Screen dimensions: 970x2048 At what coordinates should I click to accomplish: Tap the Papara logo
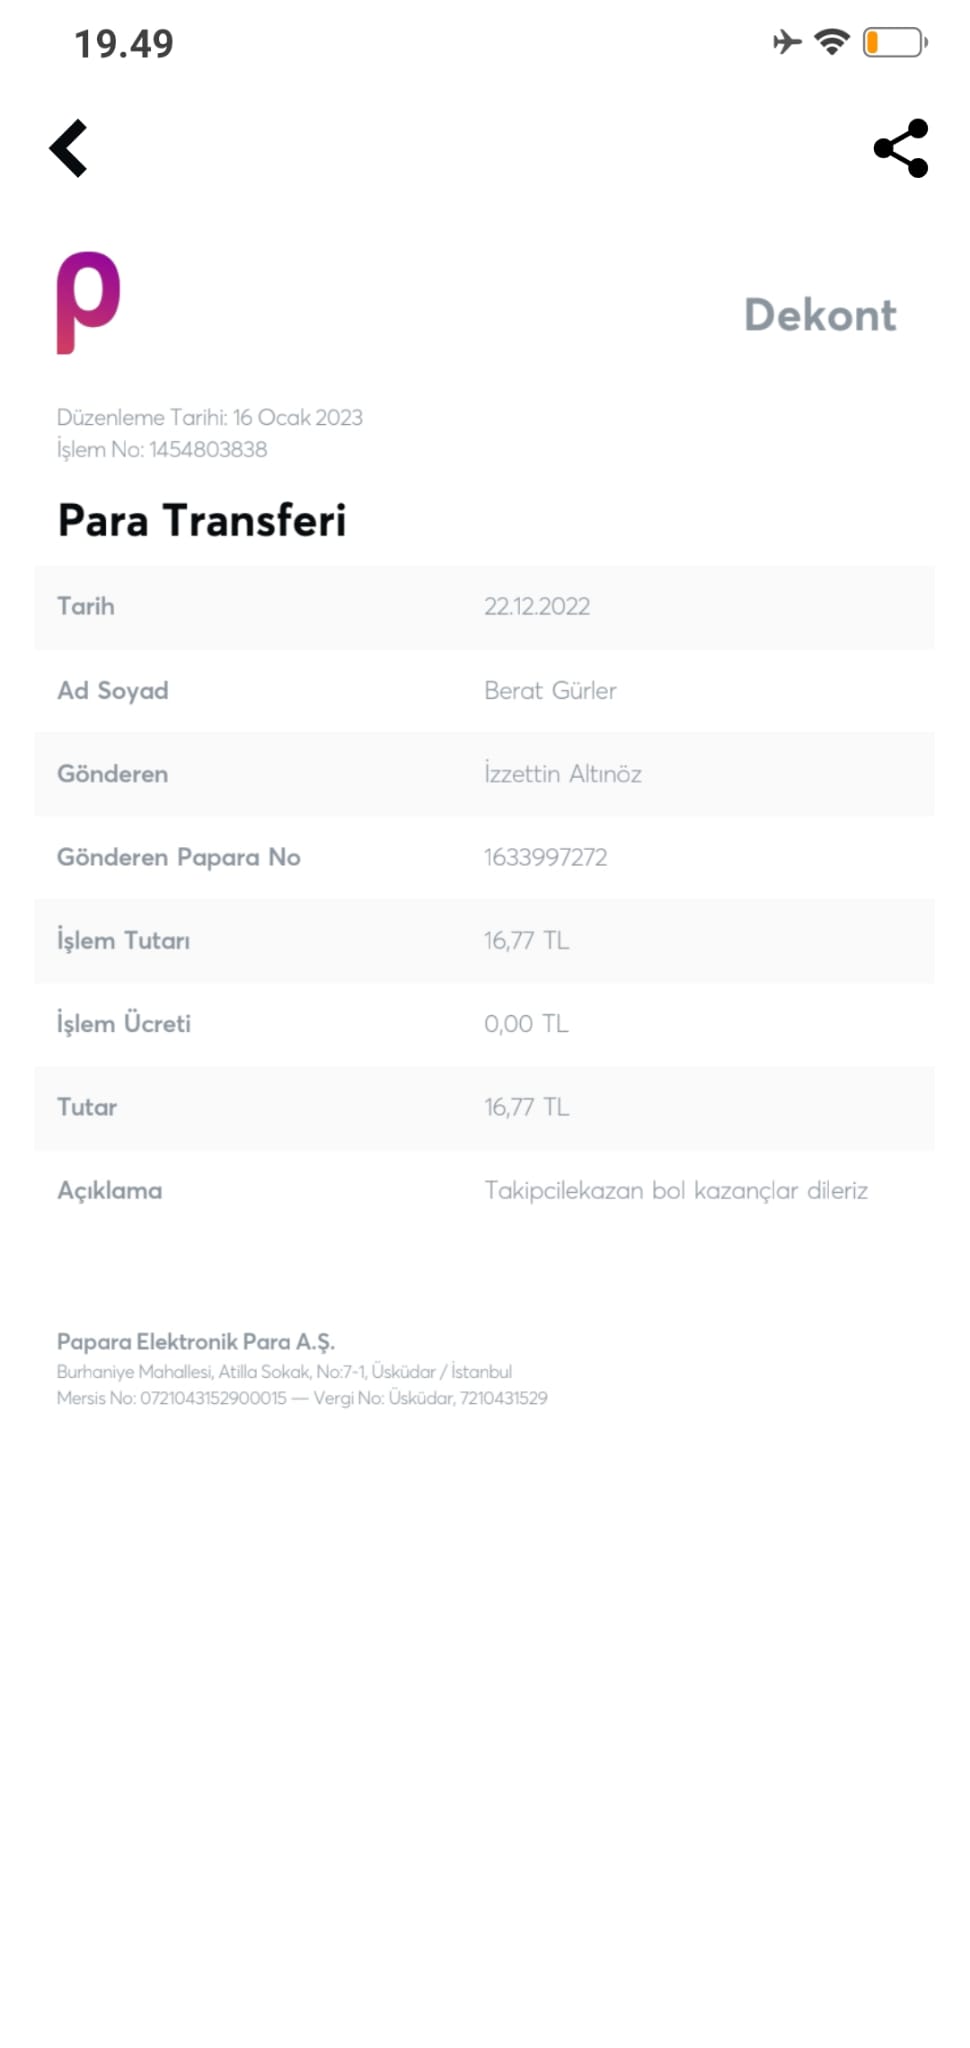88,303
